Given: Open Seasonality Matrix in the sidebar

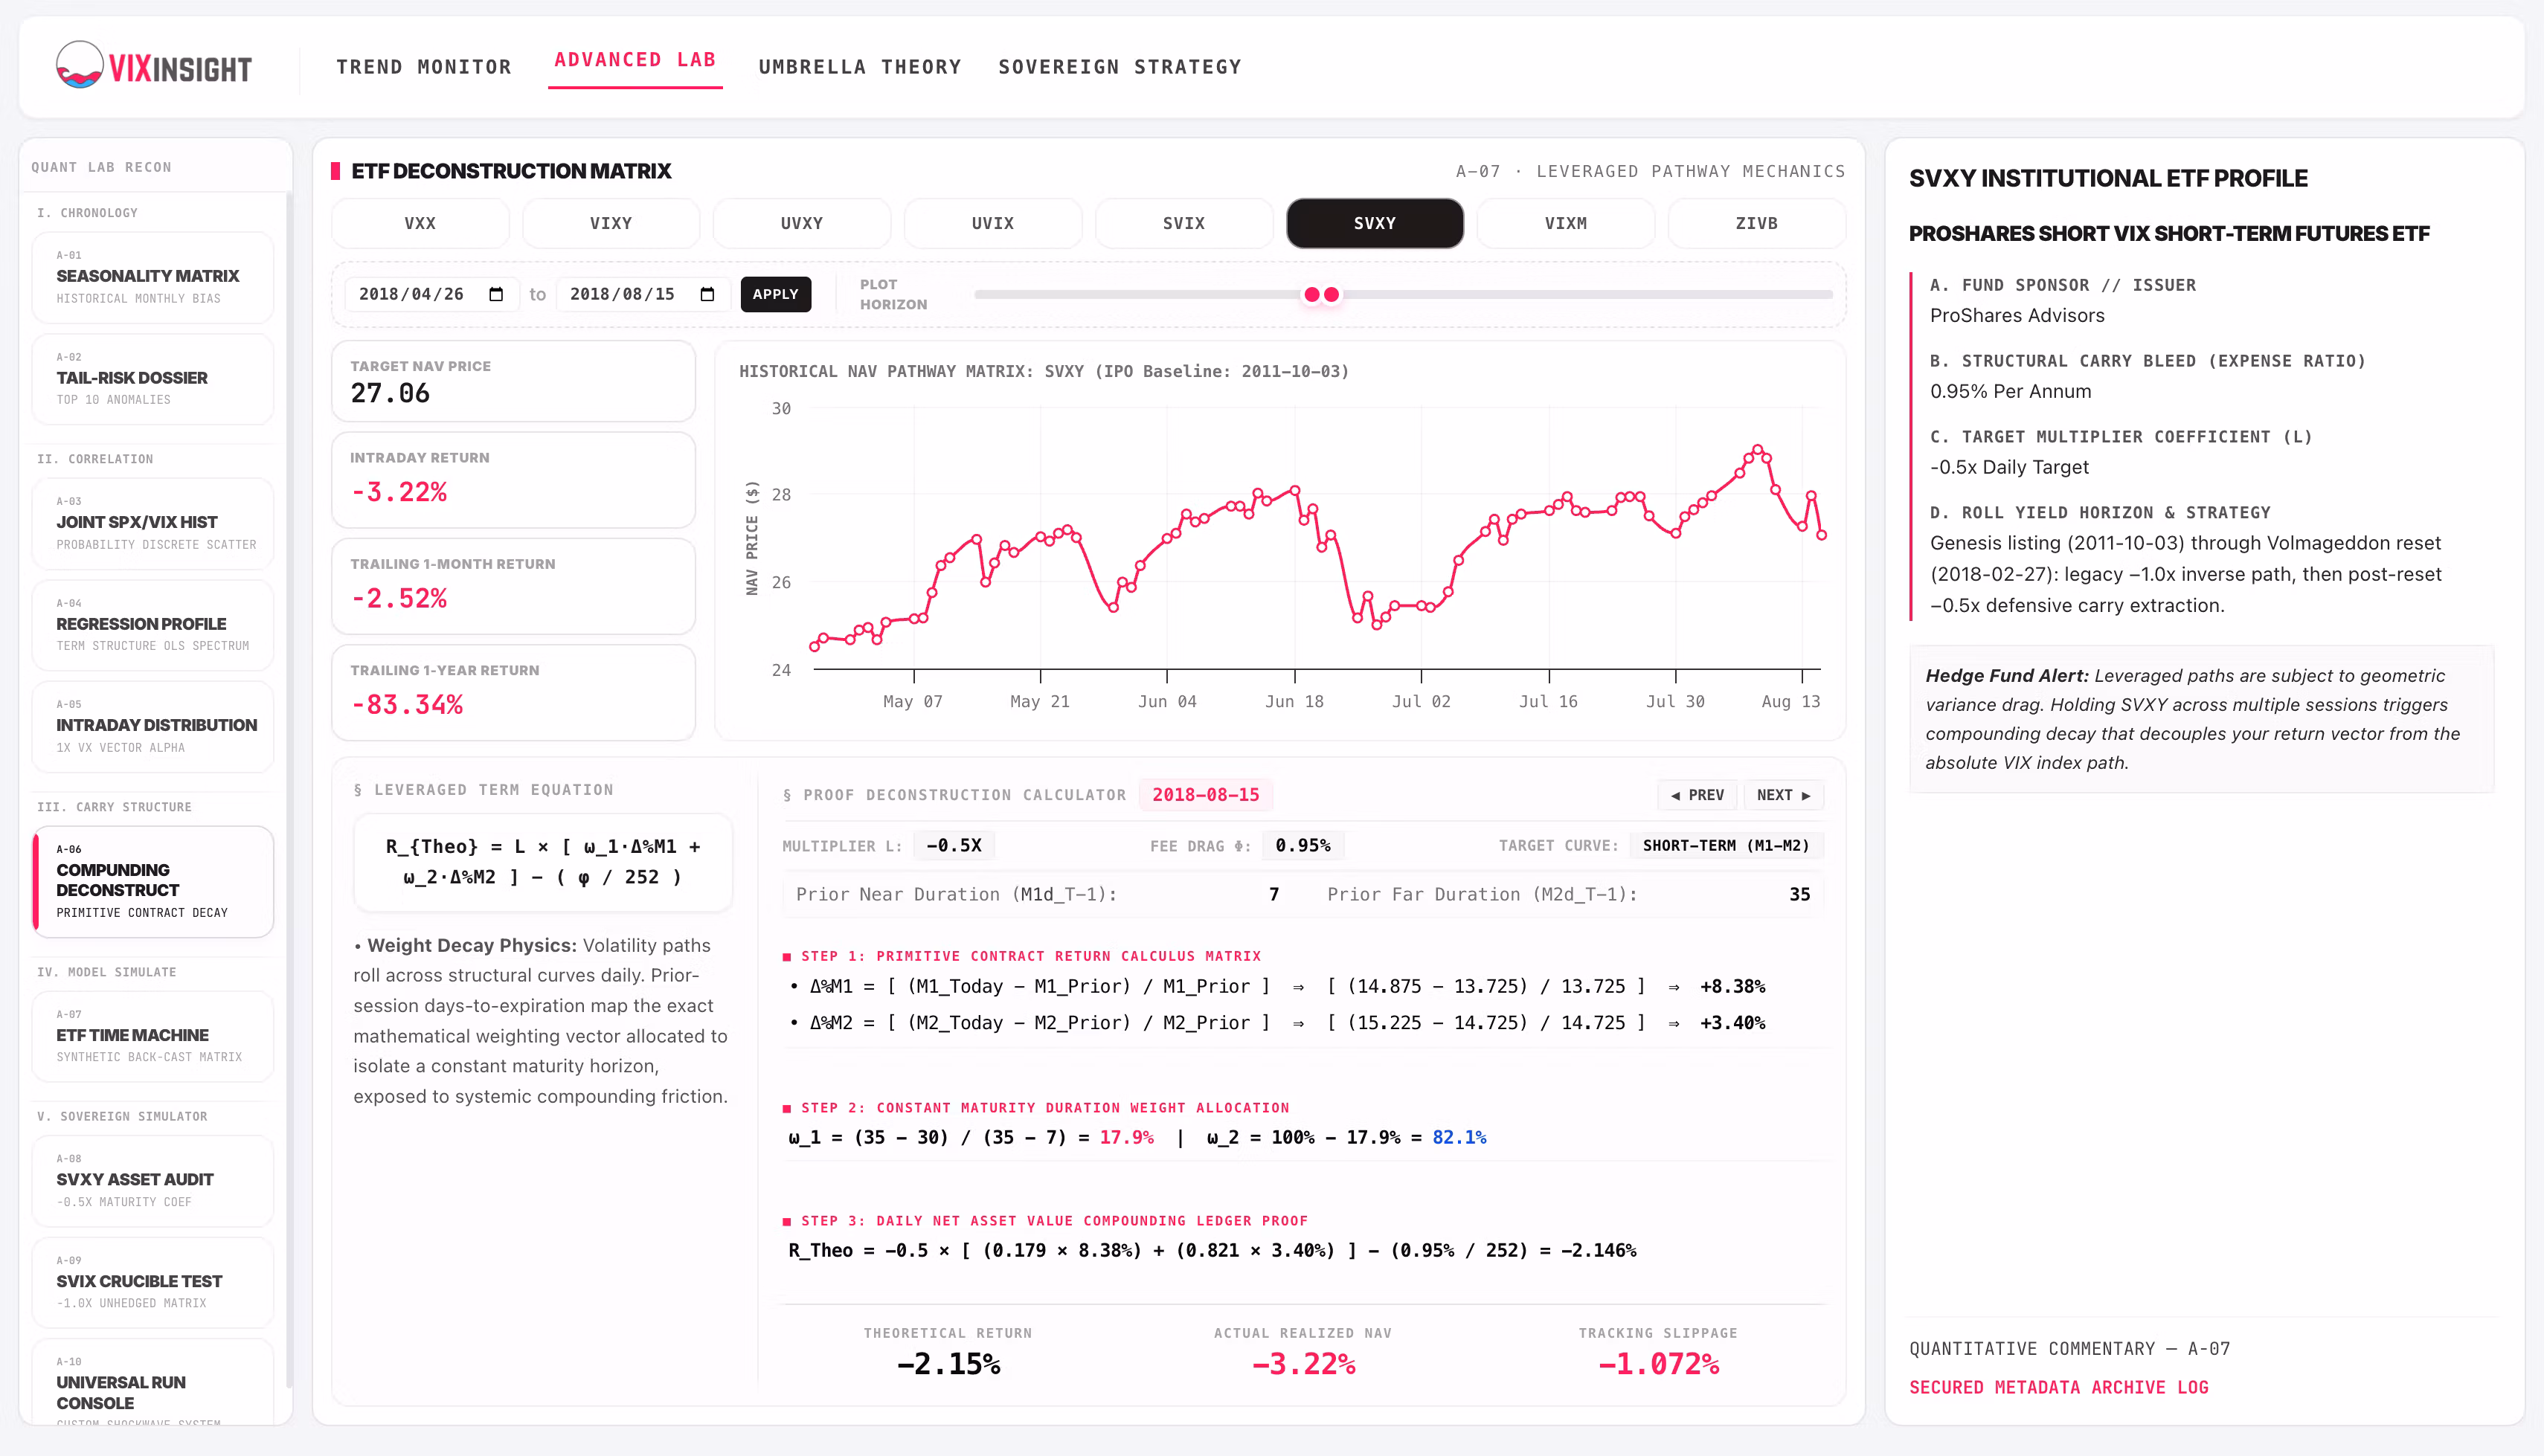Looking at the screenshot, I should 153,278.
